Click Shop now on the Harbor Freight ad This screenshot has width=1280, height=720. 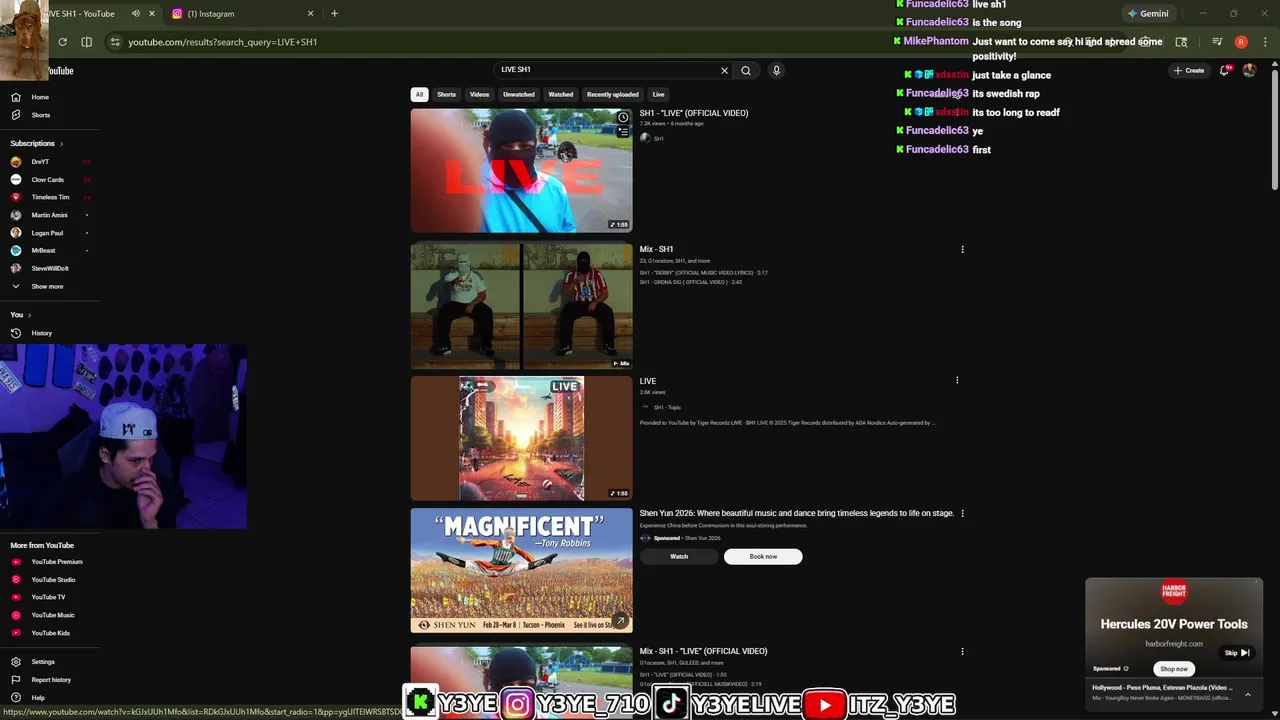pos(1174,669)
